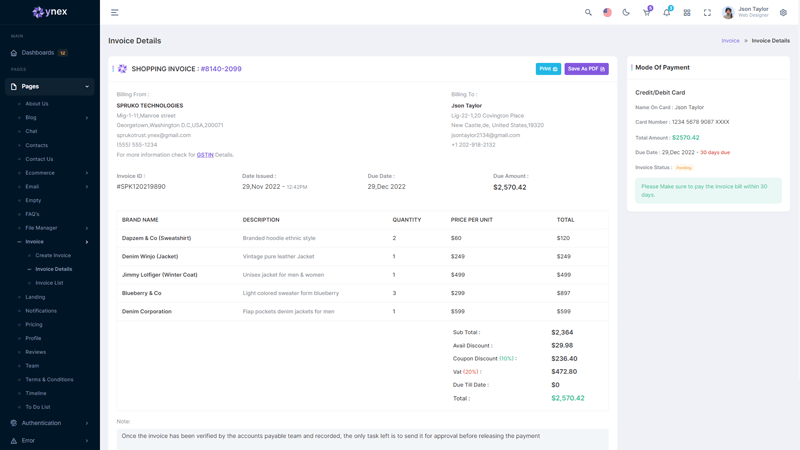Screen dimensions: 800x450
Task: Open the apps grid shortcut icon
Action: [x=687, y=13]
